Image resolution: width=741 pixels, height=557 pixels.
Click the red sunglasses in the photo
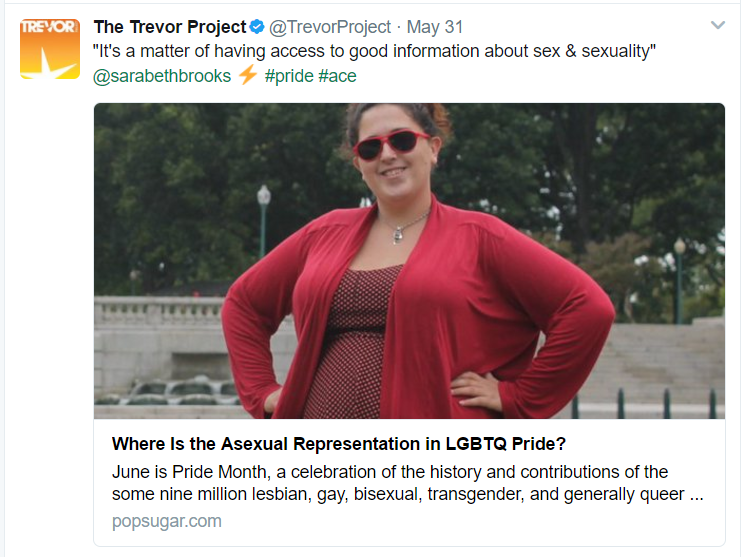click(x=391, y=146)
